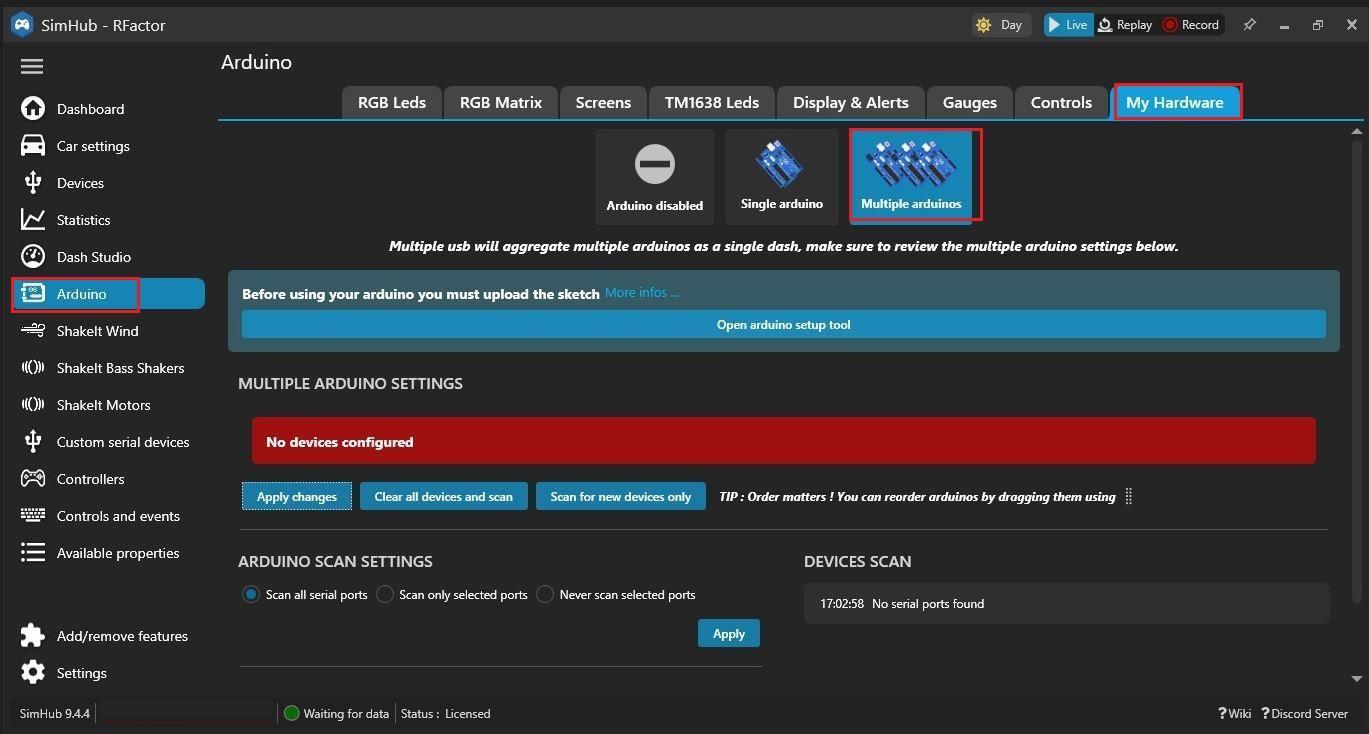Click Apply button in scan settings
Viewport: 1369px width, 734px height.
(x=729, y=633)
